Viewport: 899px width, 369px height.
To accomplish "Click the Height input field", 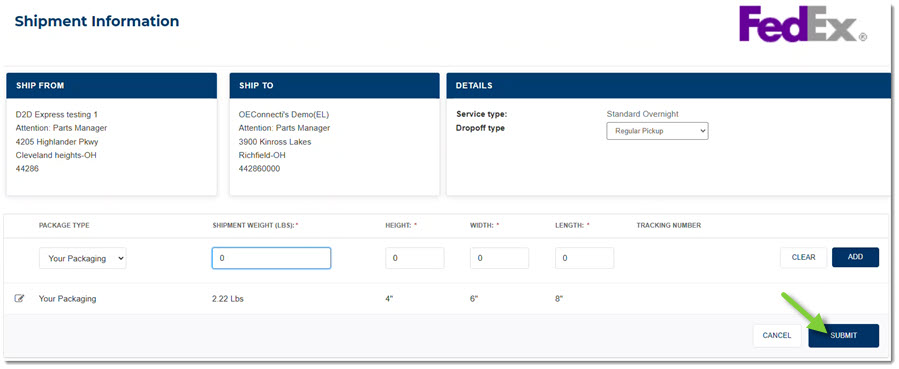I will click(415, 258).
